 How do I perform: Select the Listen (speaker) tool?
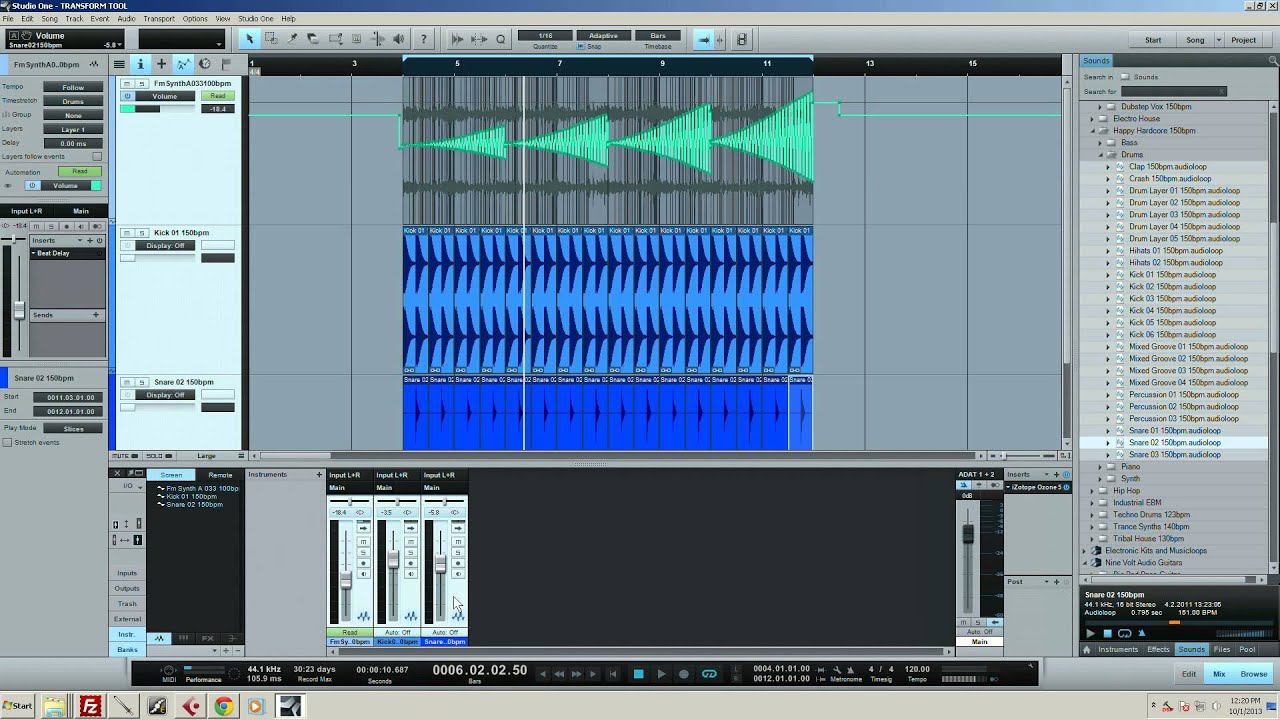click(x=399, y=39)
